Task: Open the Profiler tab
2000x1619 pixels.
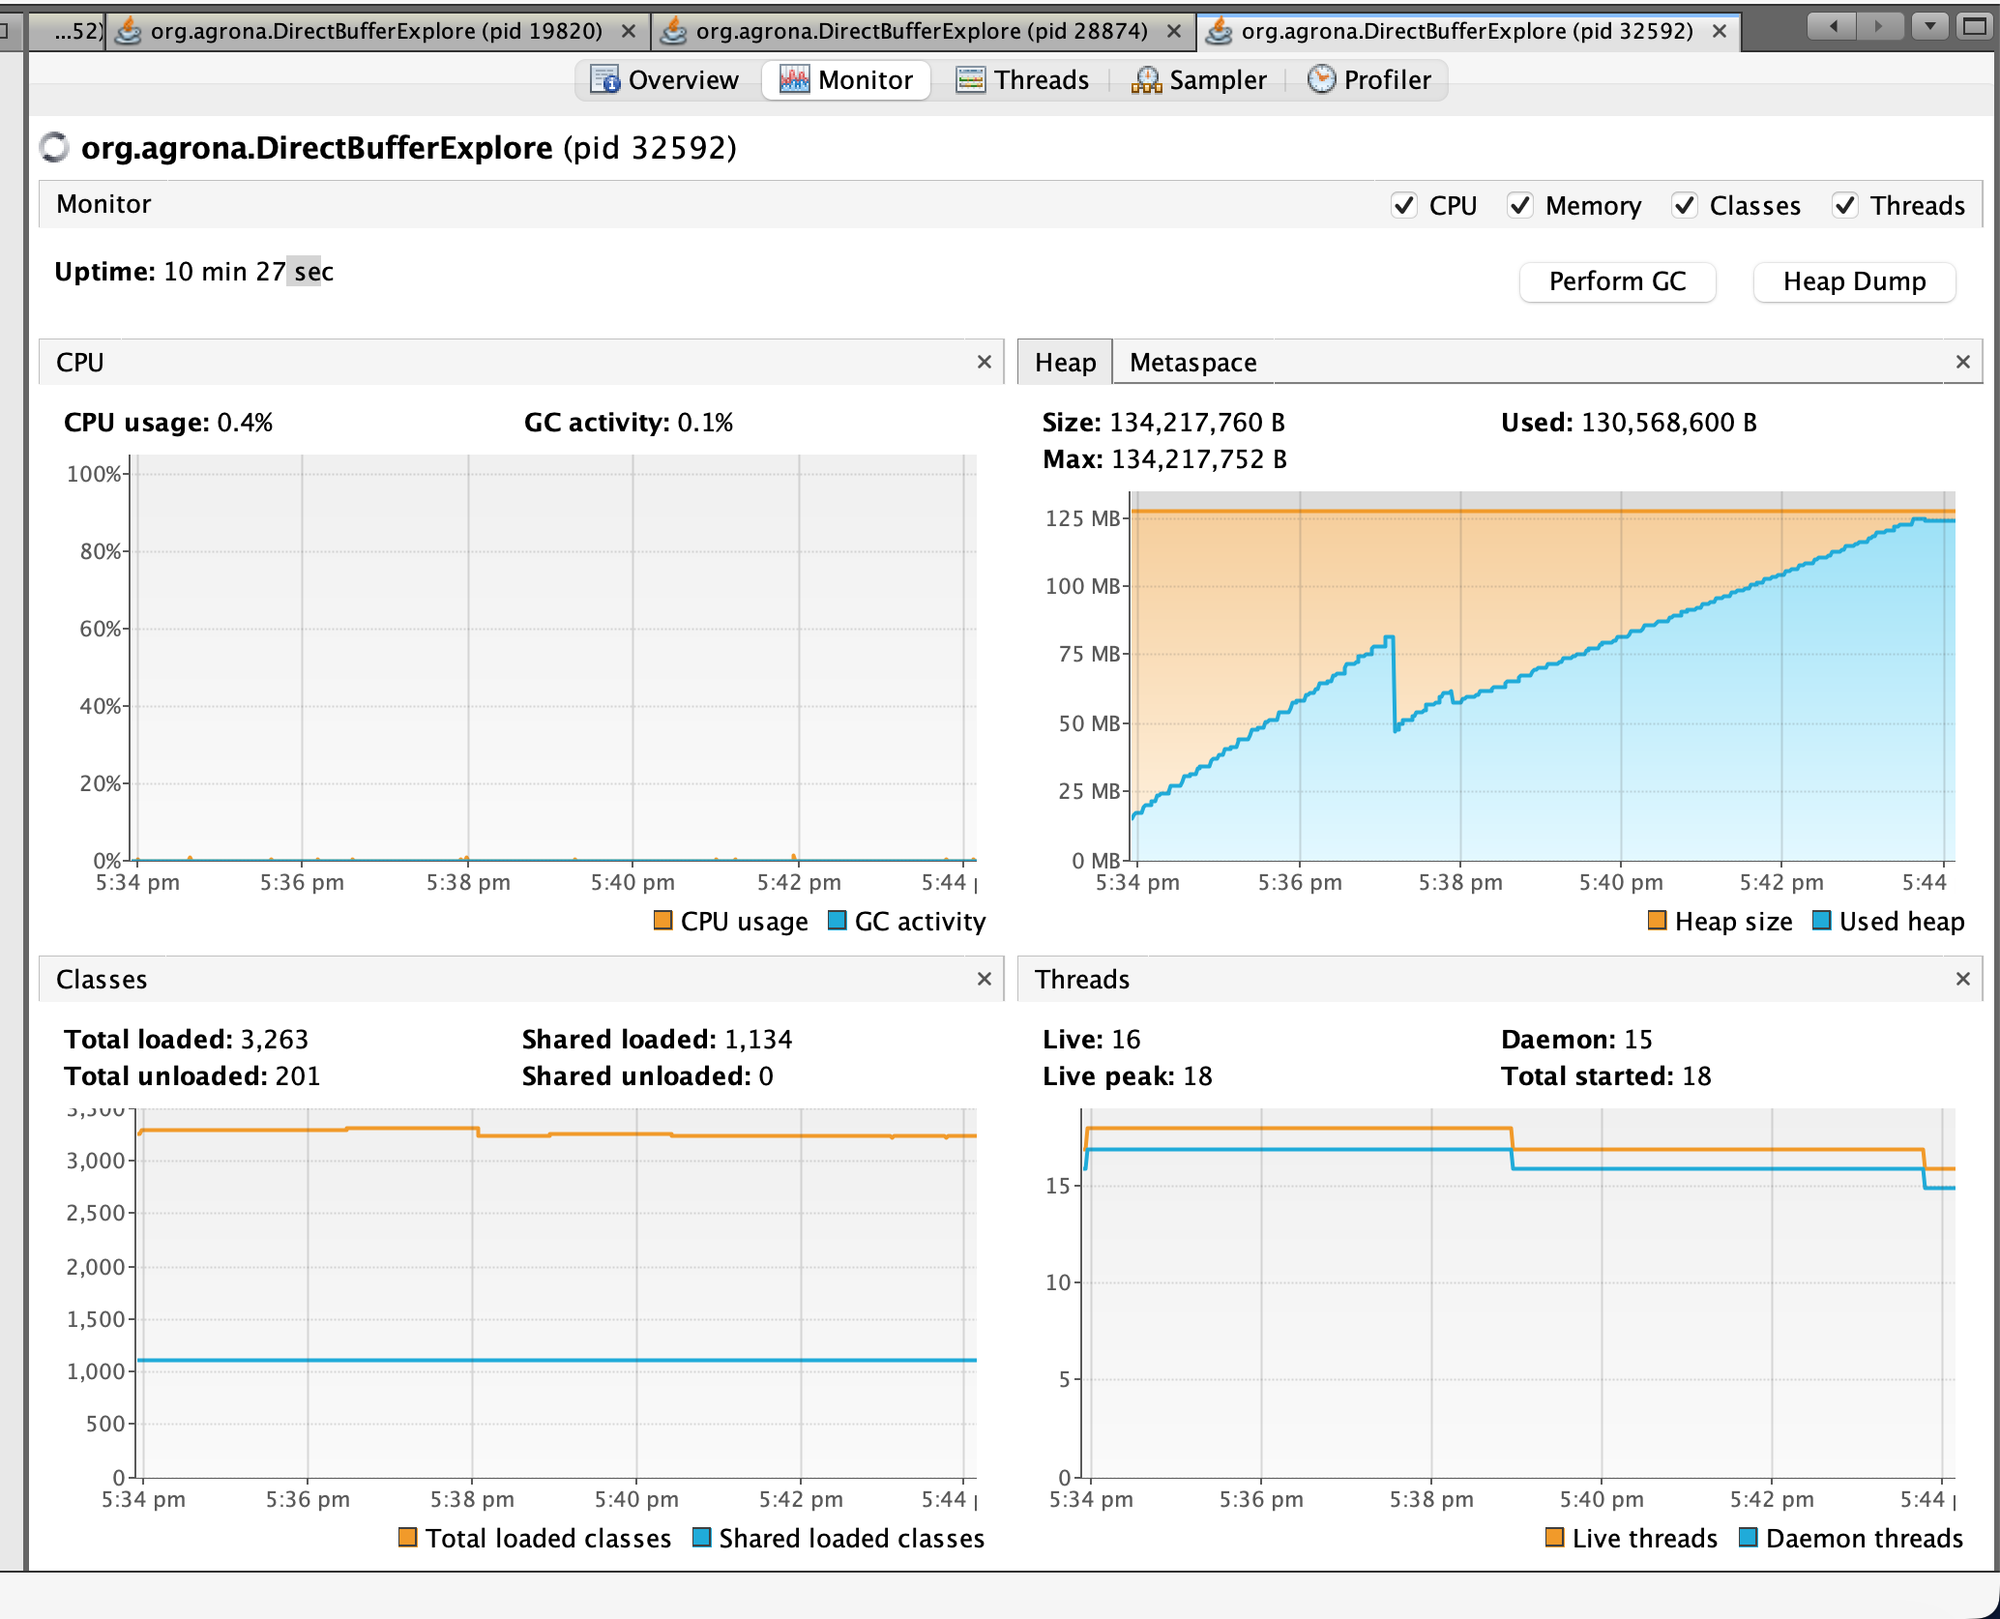Action: 1368,80
